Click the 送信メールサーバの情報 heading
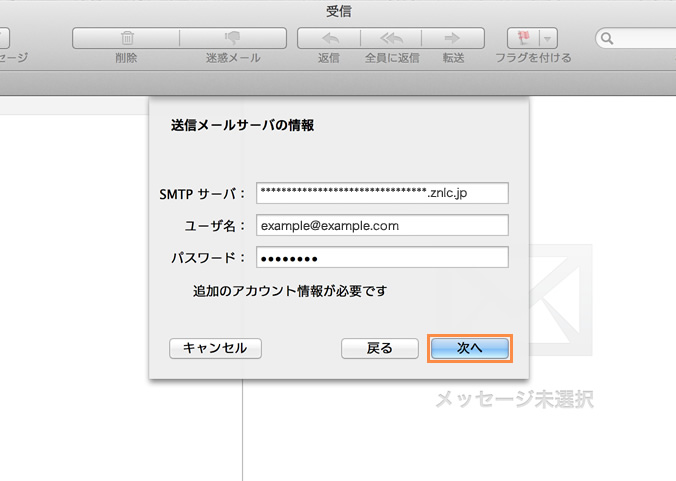 point(242,125)
